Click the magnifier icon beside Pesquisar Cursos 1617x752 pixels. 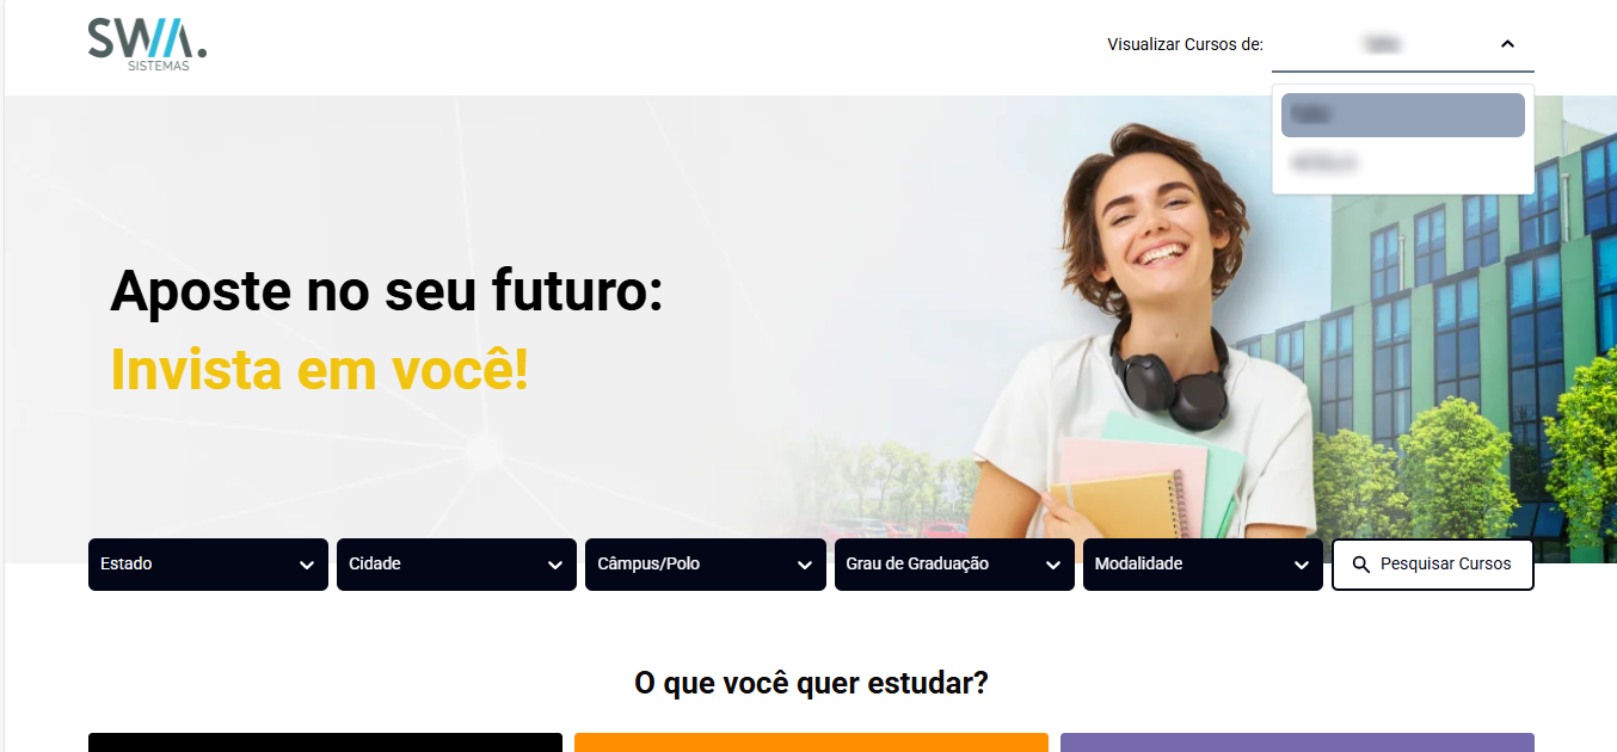tap(1361, 565)
